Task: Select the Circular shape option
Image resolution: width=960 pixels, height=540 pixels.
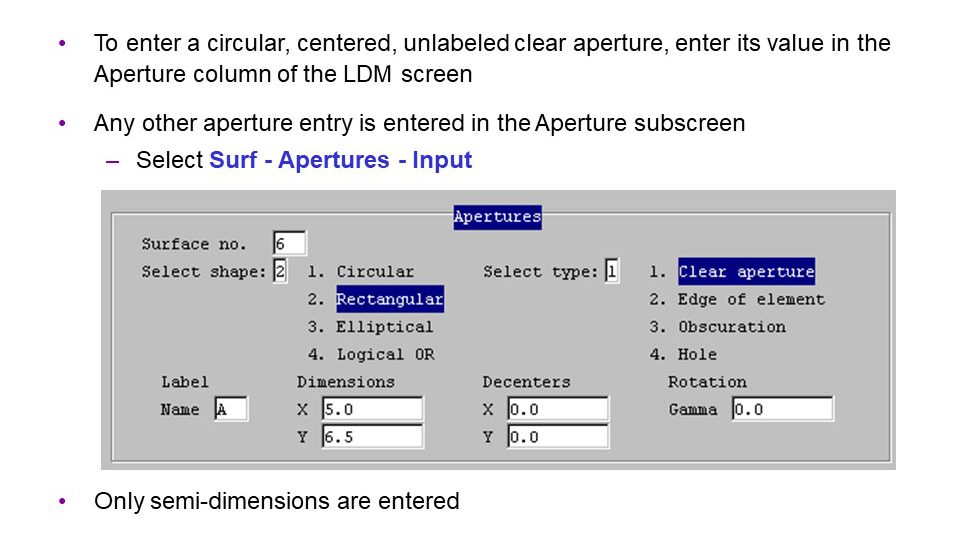Action: 375,271
